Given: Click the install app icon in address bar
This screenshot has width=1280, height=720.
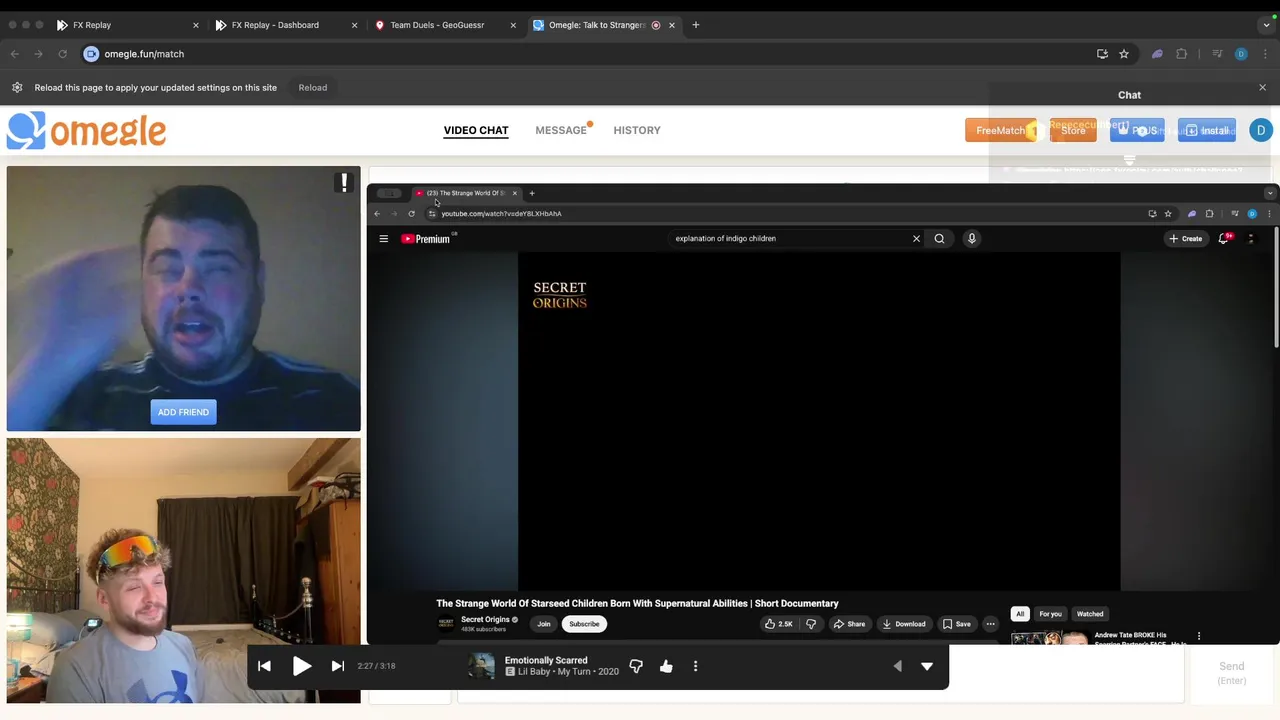Looking at the screenshot, I should pos(1102,54).
